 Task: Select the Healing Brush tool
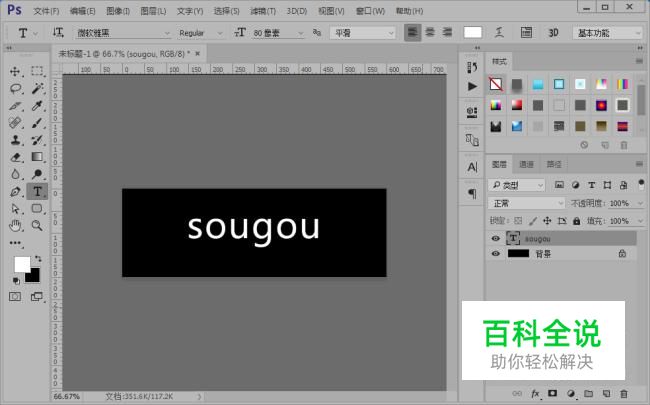click(x=15, y=123)
